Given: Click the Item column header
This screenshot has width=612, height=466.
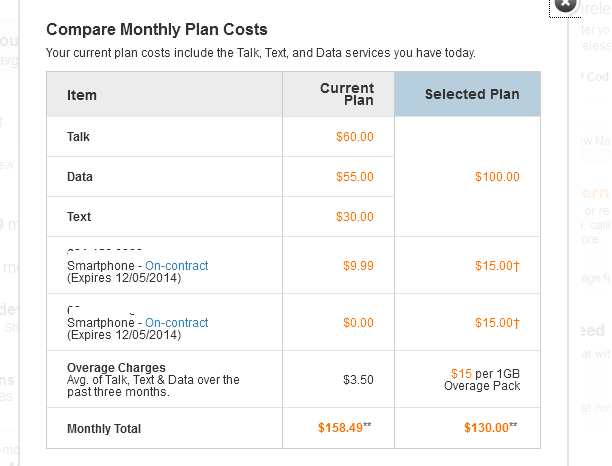Looking at the screenshot, I should click(x=82, y=96).
